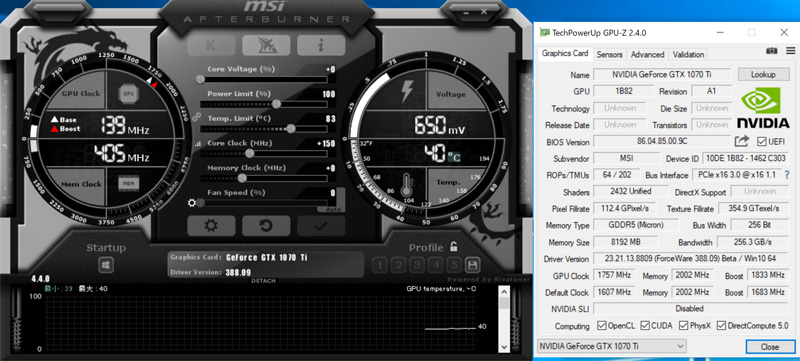Open GPU-Z hamburger menu
This screenshot has height=361, width=800.
tap(790, 50)
